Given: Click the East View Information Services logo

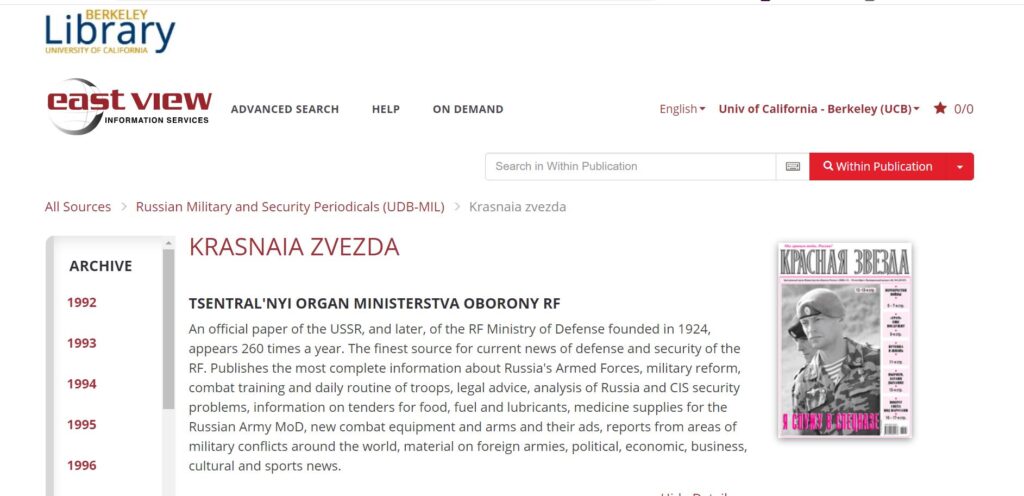Looking at the screenshot, I should tap(129, 107).
